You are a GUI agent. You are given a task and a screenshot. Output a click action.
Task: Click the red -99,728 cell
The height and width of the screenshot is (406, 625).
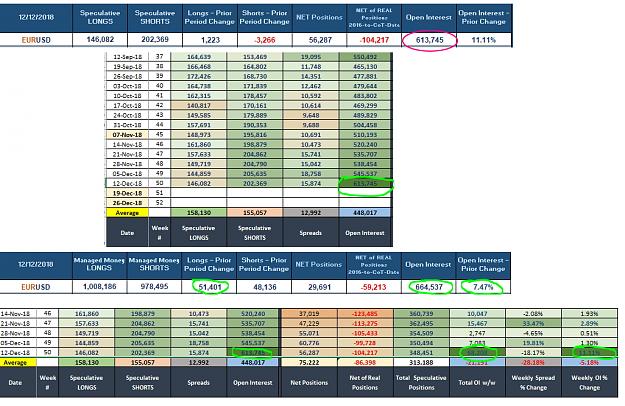tap(365, 343)
